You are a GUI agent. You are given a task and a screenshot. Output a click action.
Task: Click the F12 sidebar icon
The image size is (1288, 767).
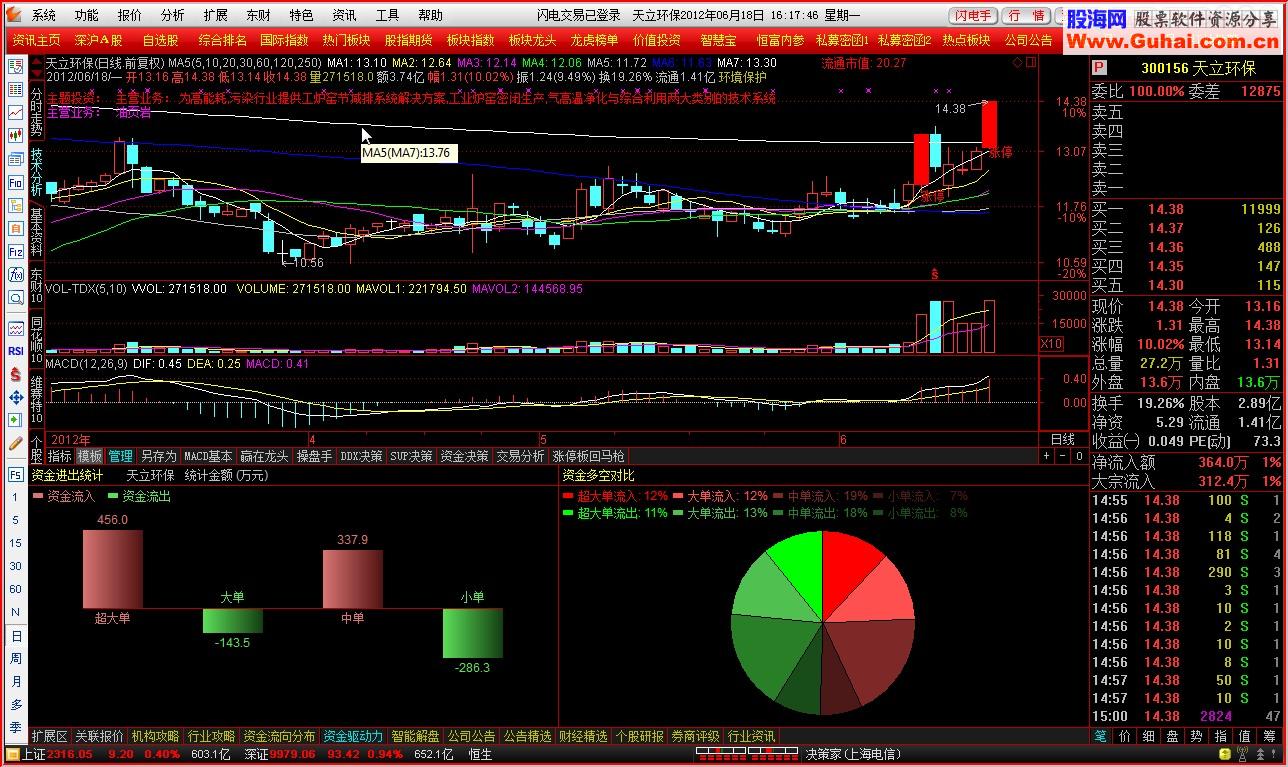pyautogui.click(x=16, y=251)
